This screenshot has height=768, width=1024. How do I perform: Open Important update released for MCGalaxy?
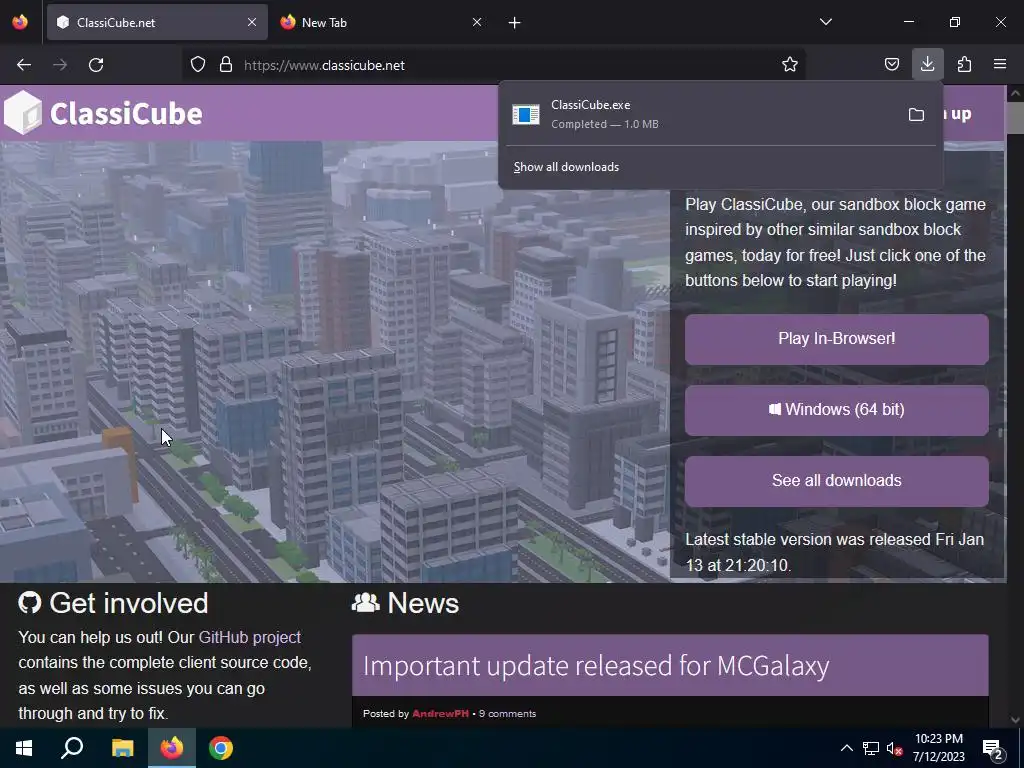[596, 666]
